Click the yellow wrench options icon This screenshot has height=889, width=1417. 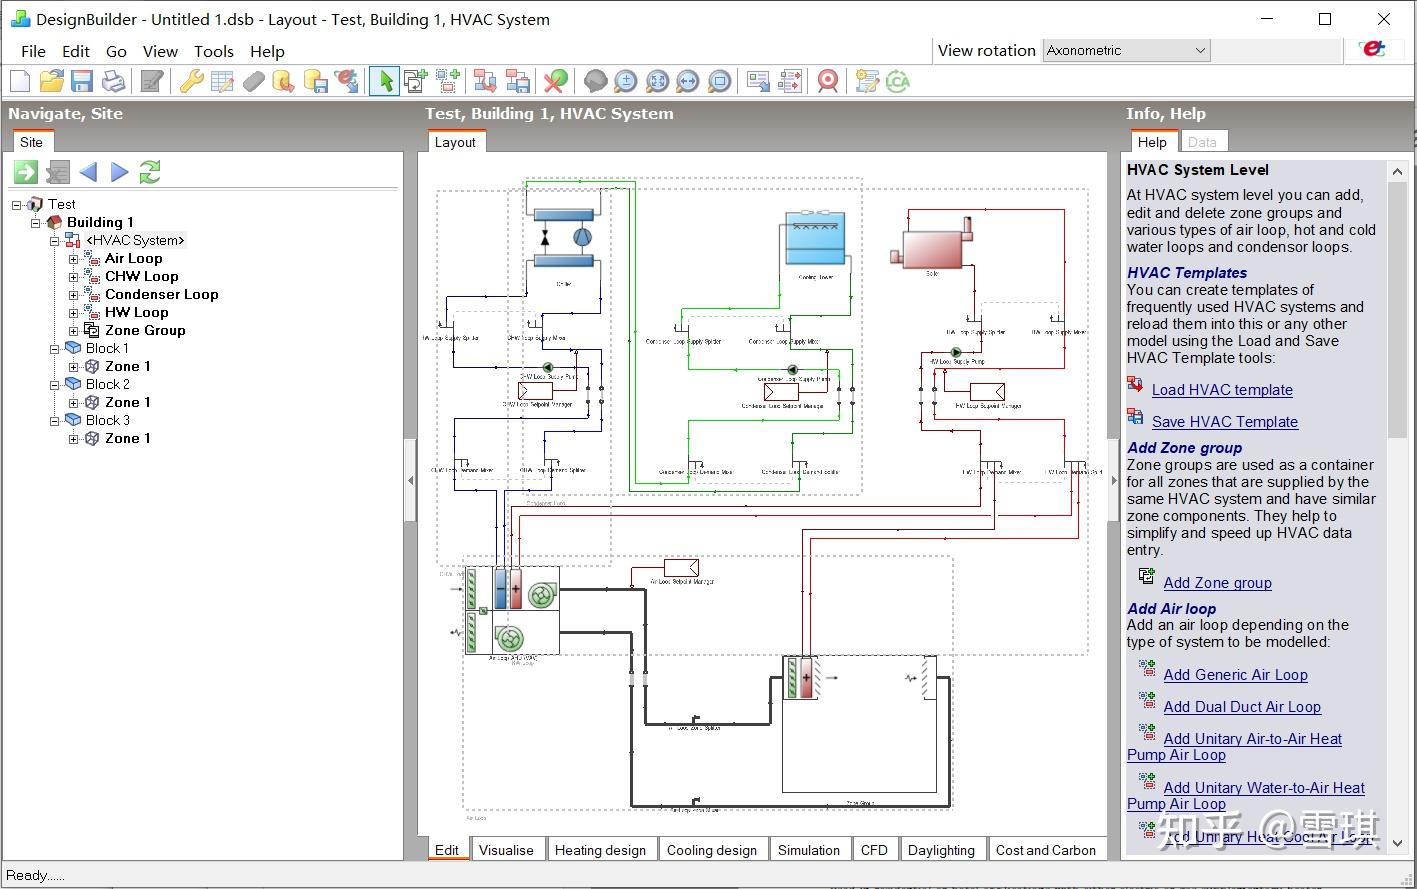[191, 81]
